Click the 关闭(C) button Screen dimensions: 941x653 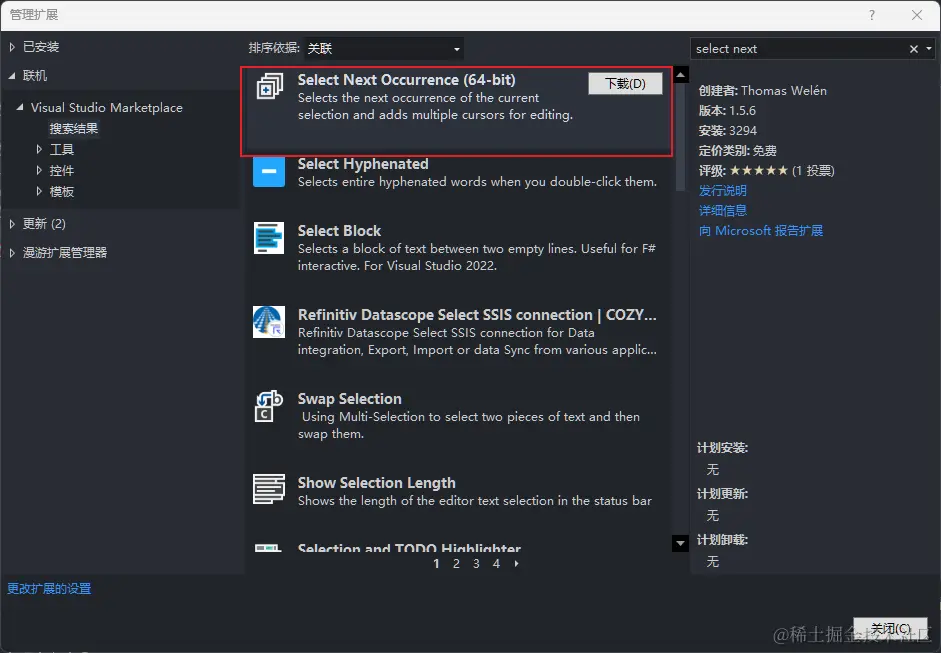click(x=891, y=628)
